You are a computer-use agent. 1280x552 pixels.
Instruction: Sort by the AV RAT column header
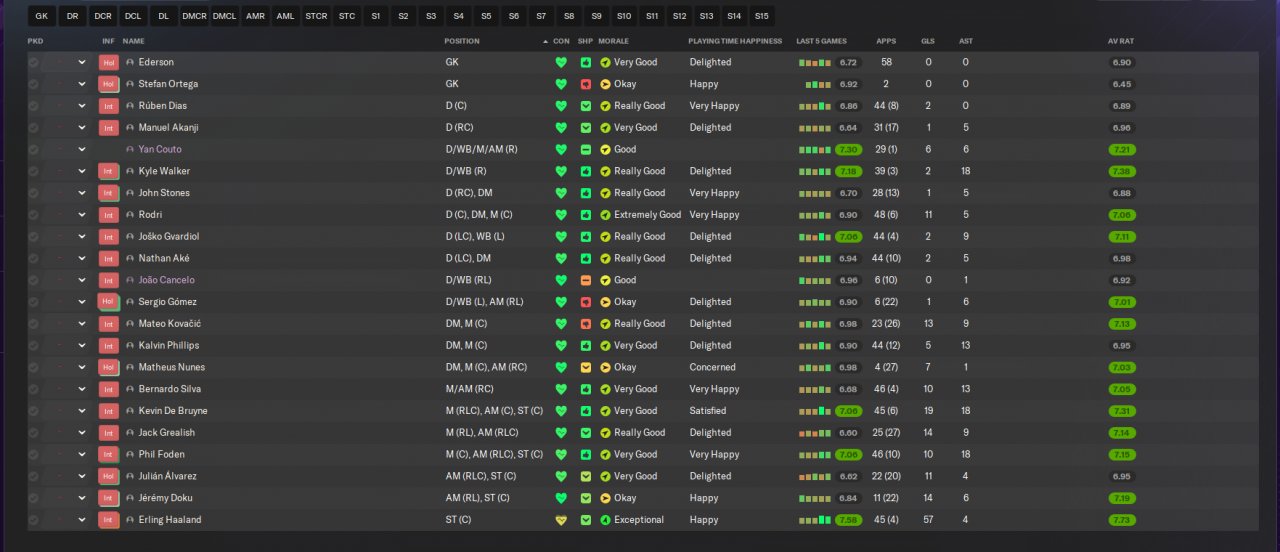pos(1120,41)
